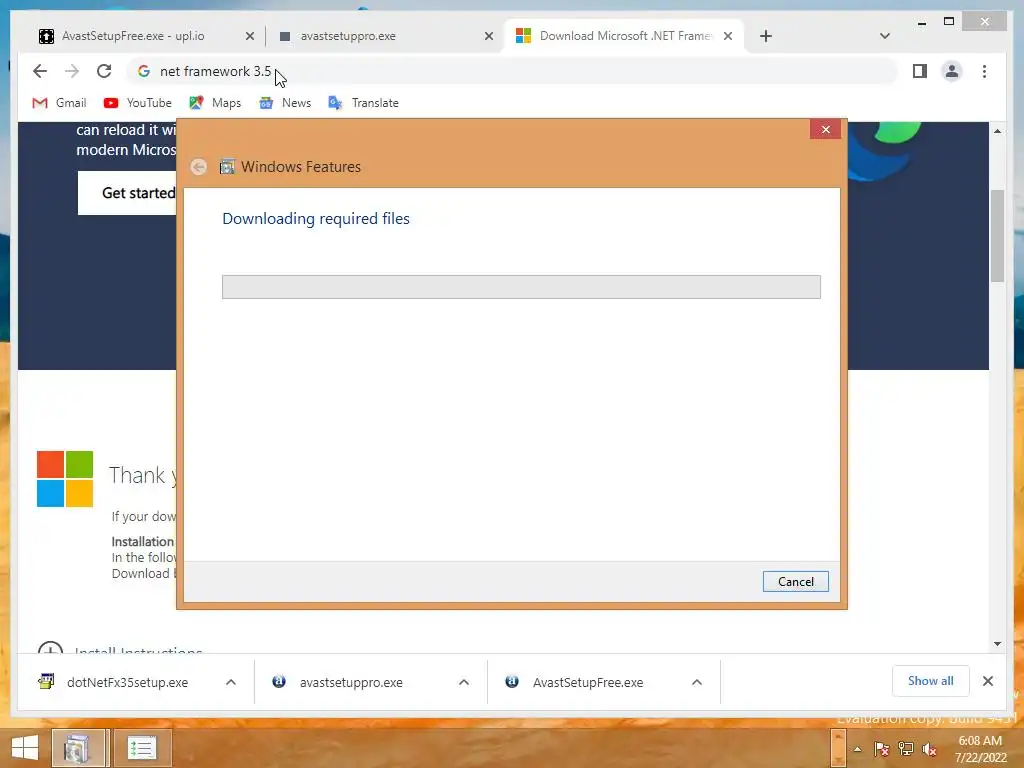This screenshot has width=1024, height=768.
Task: Click the muted volume tray icon
Action: coord(929,749)
